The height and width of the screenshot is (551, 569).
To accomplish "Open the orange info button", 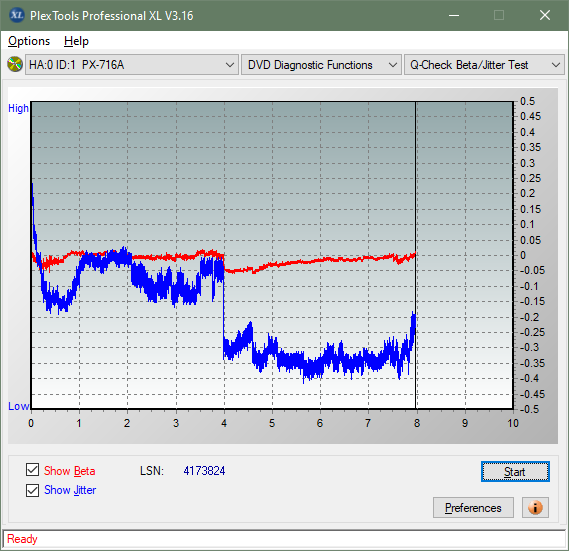I will (535, 507).
